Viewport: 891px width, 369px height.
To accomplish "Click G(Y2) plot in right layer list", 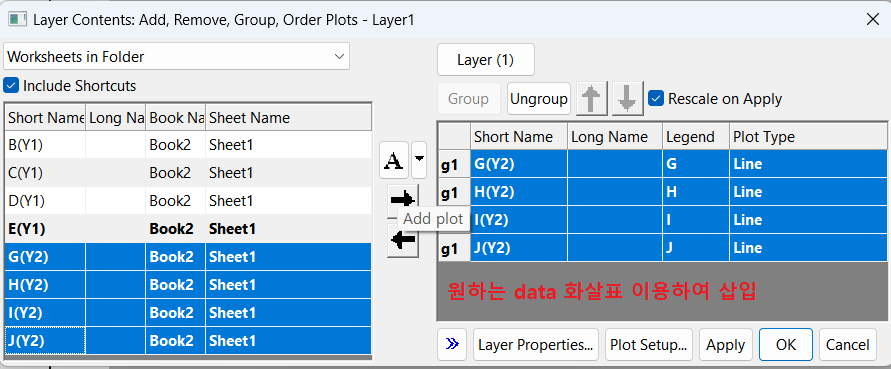I will click(678, 164).
